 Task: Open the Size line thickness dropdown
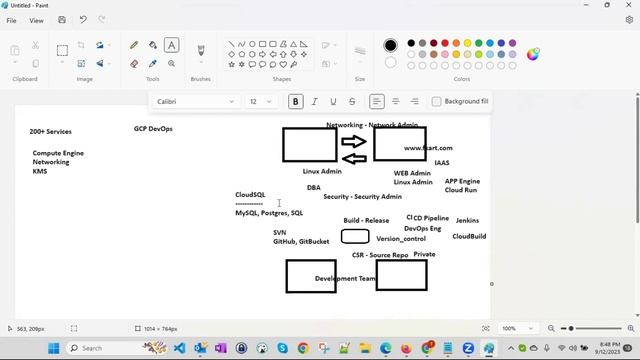point(360,54)
